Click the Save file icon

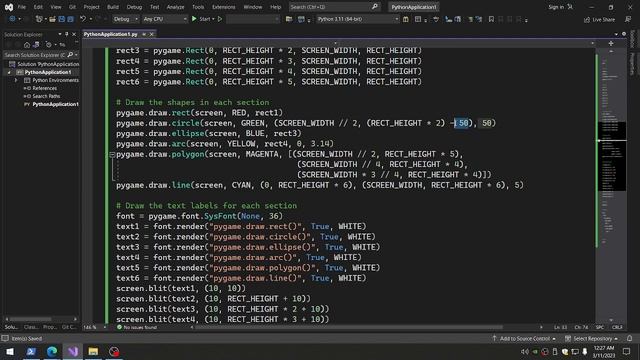[62, 19]
